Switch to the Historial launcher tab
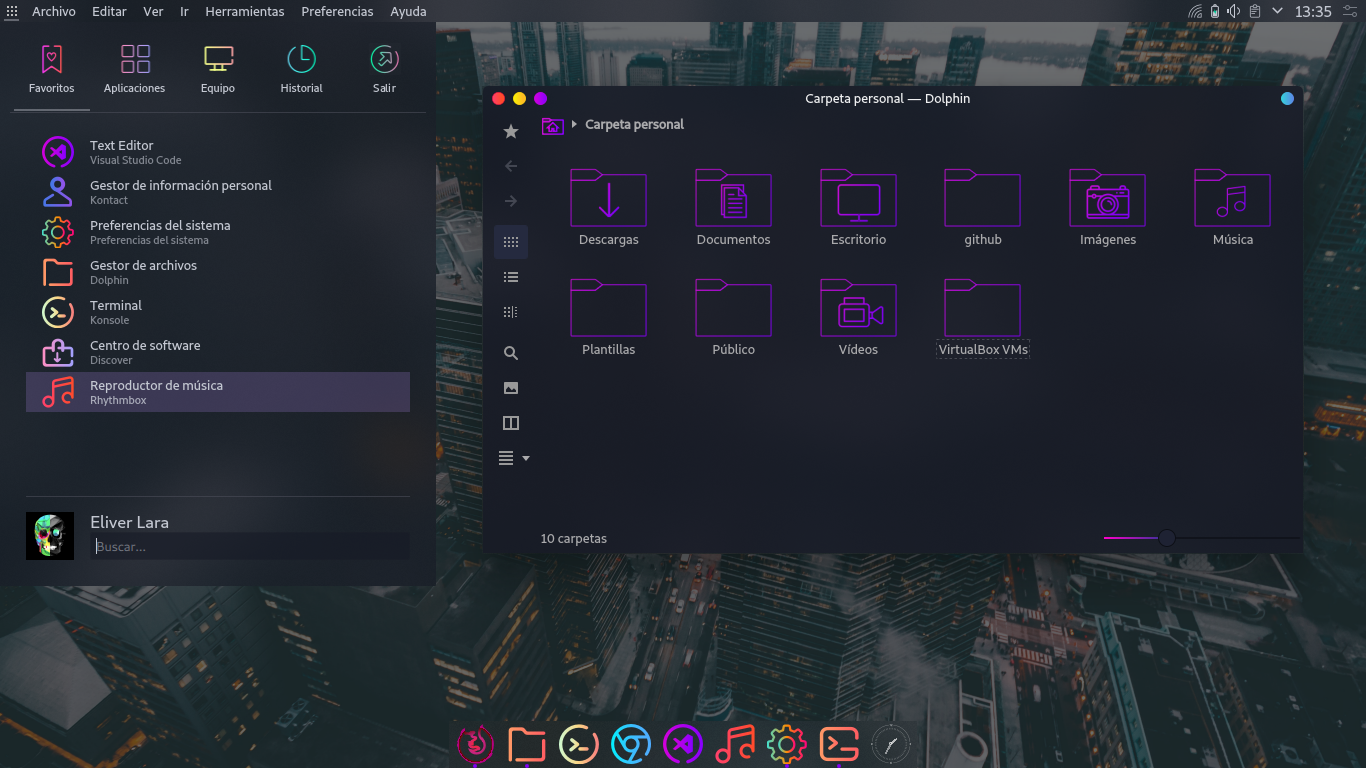Viewport: 1366px width, 768px height. pyautogui.click(x=301, y=69)
